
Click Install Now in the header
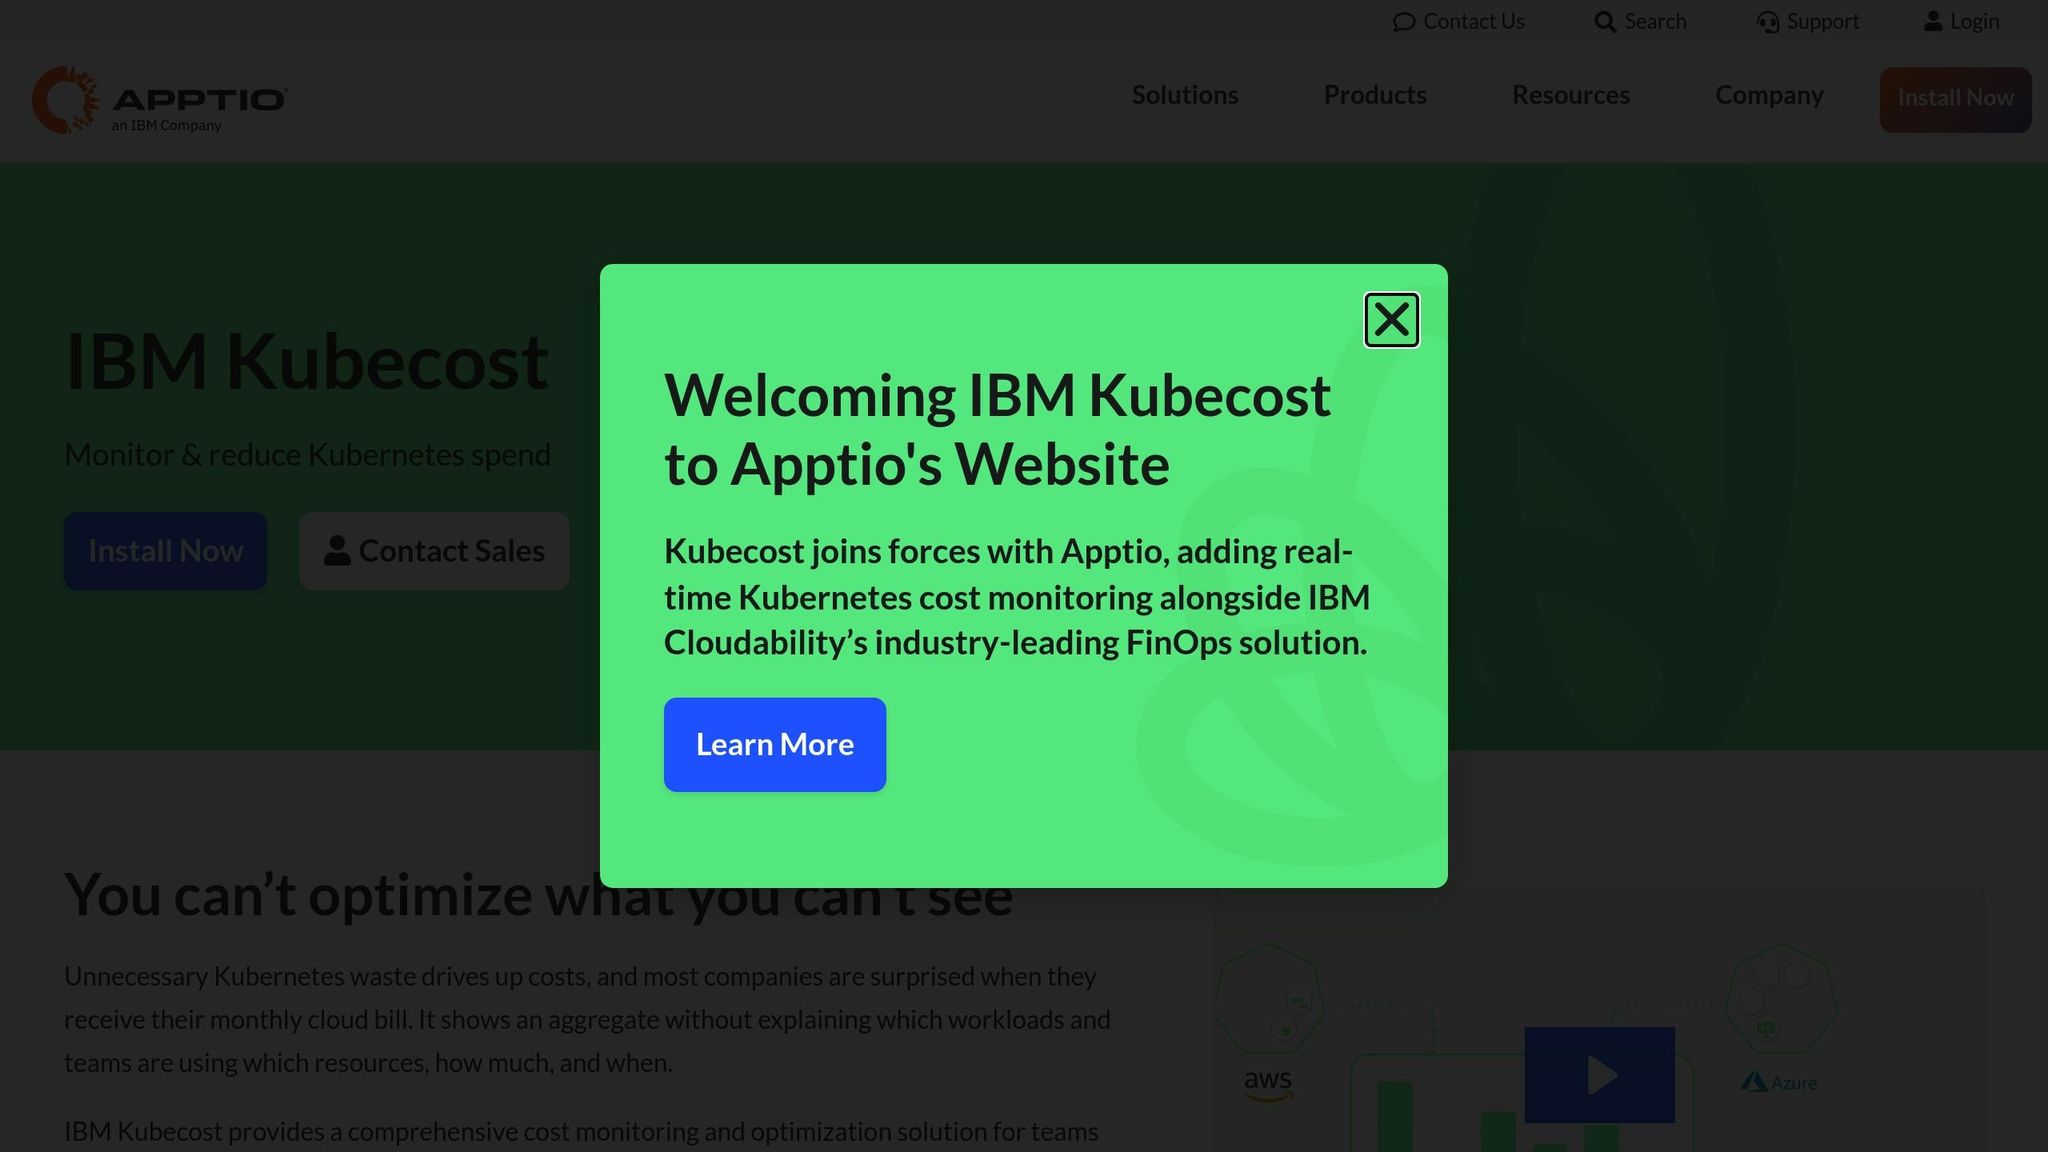click(x=1955, y=99)
